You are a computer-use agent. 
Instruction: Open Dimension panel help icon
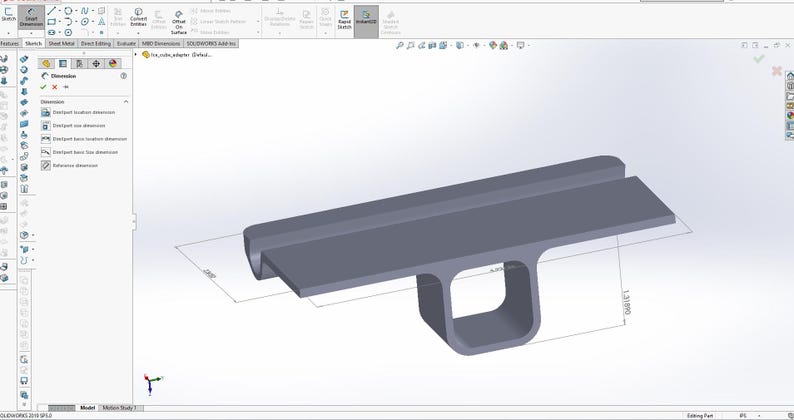(124, 76)
